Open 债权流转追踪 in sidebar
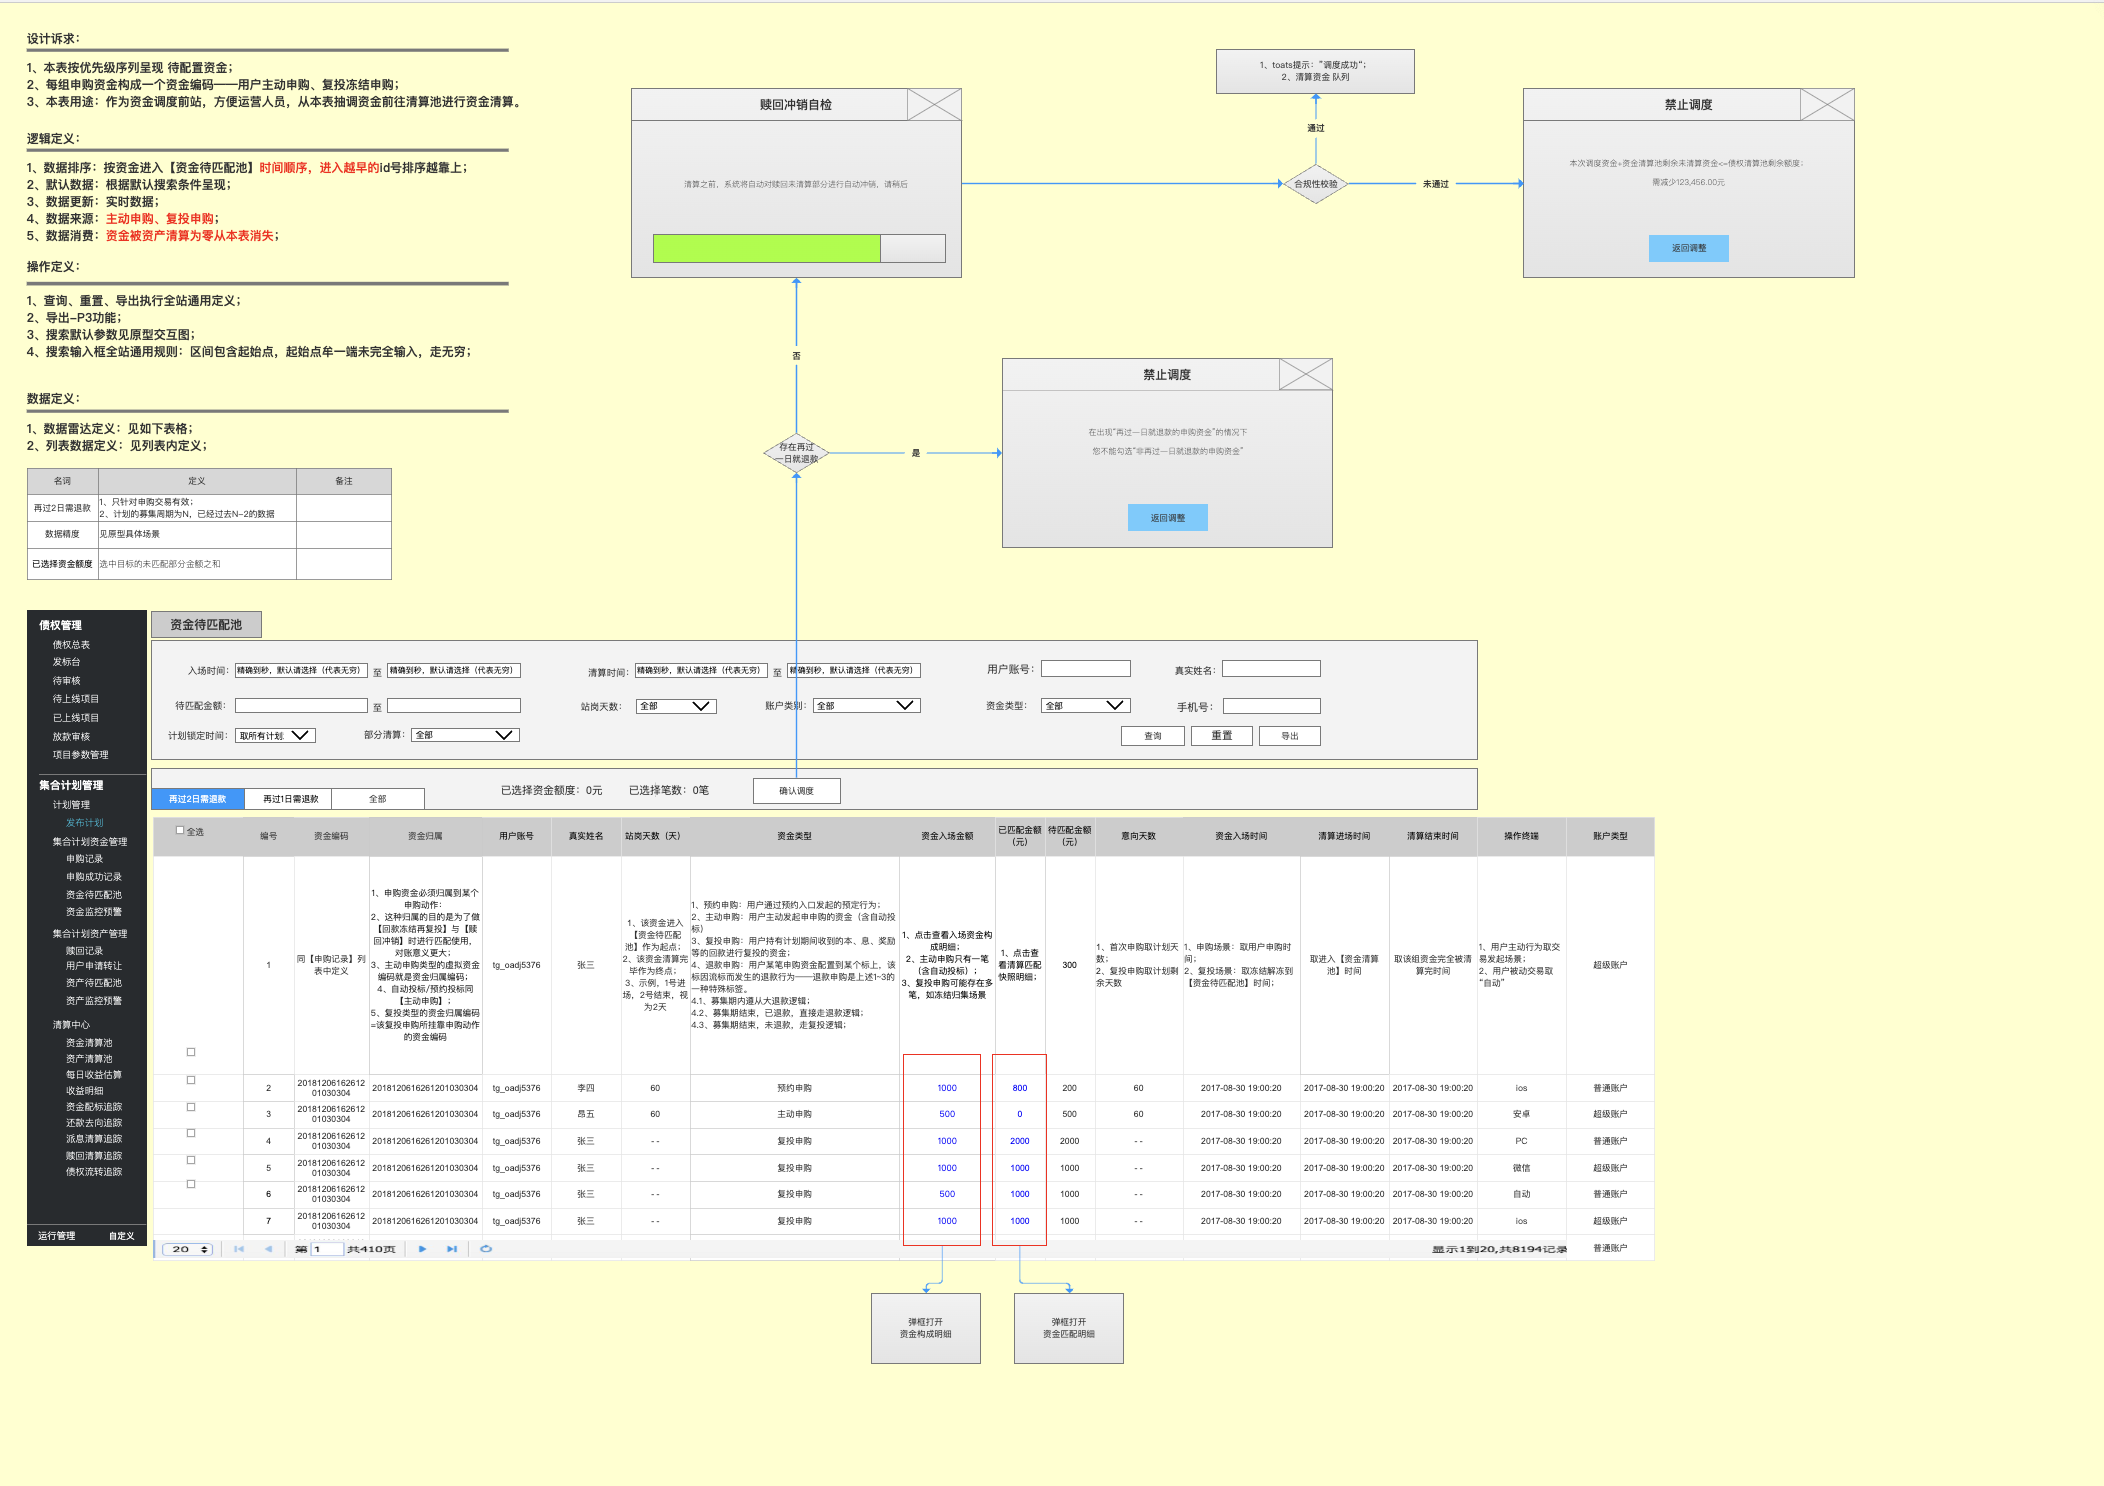The width and height of the screenshot is (2104, 1486). pos(93,1172)
